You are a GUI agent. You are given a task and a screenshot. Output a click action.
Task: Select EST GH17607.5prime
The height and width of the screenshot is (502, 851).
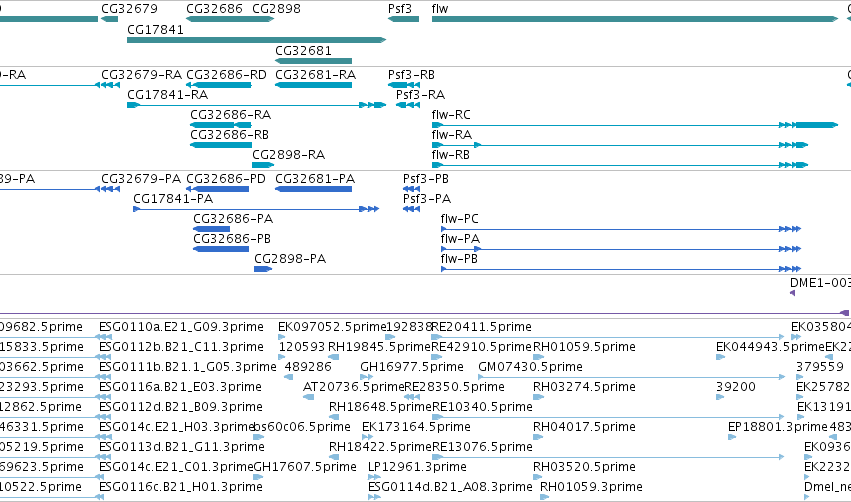tap(305, 467)
